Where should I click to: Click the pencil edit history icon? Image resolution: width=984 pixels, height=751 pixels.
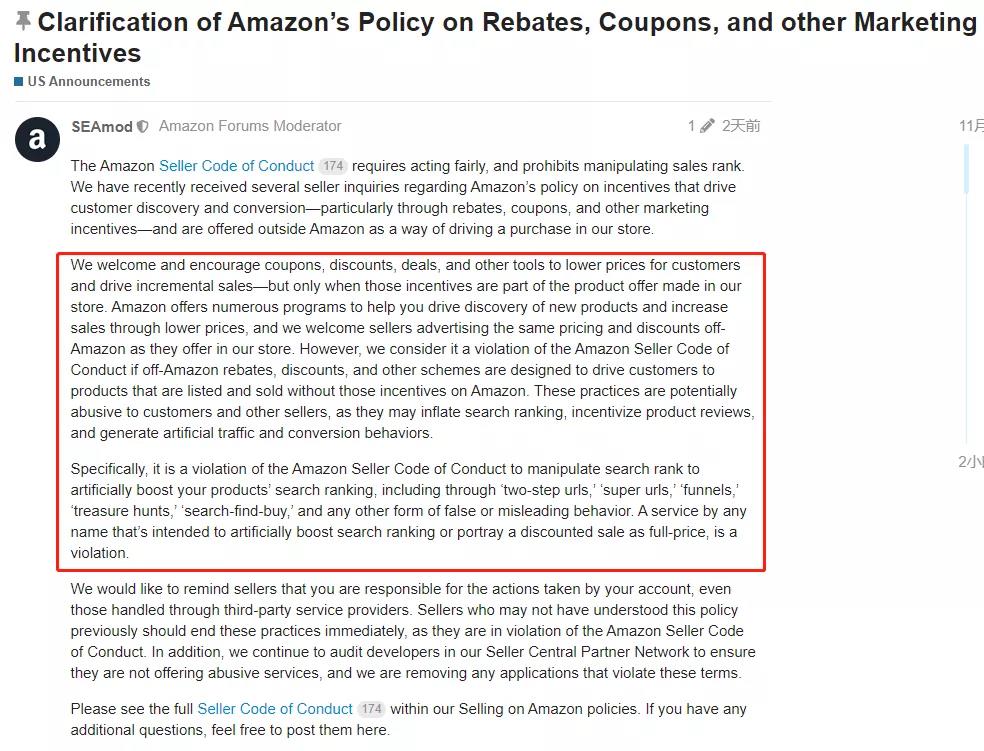point(707,126)
